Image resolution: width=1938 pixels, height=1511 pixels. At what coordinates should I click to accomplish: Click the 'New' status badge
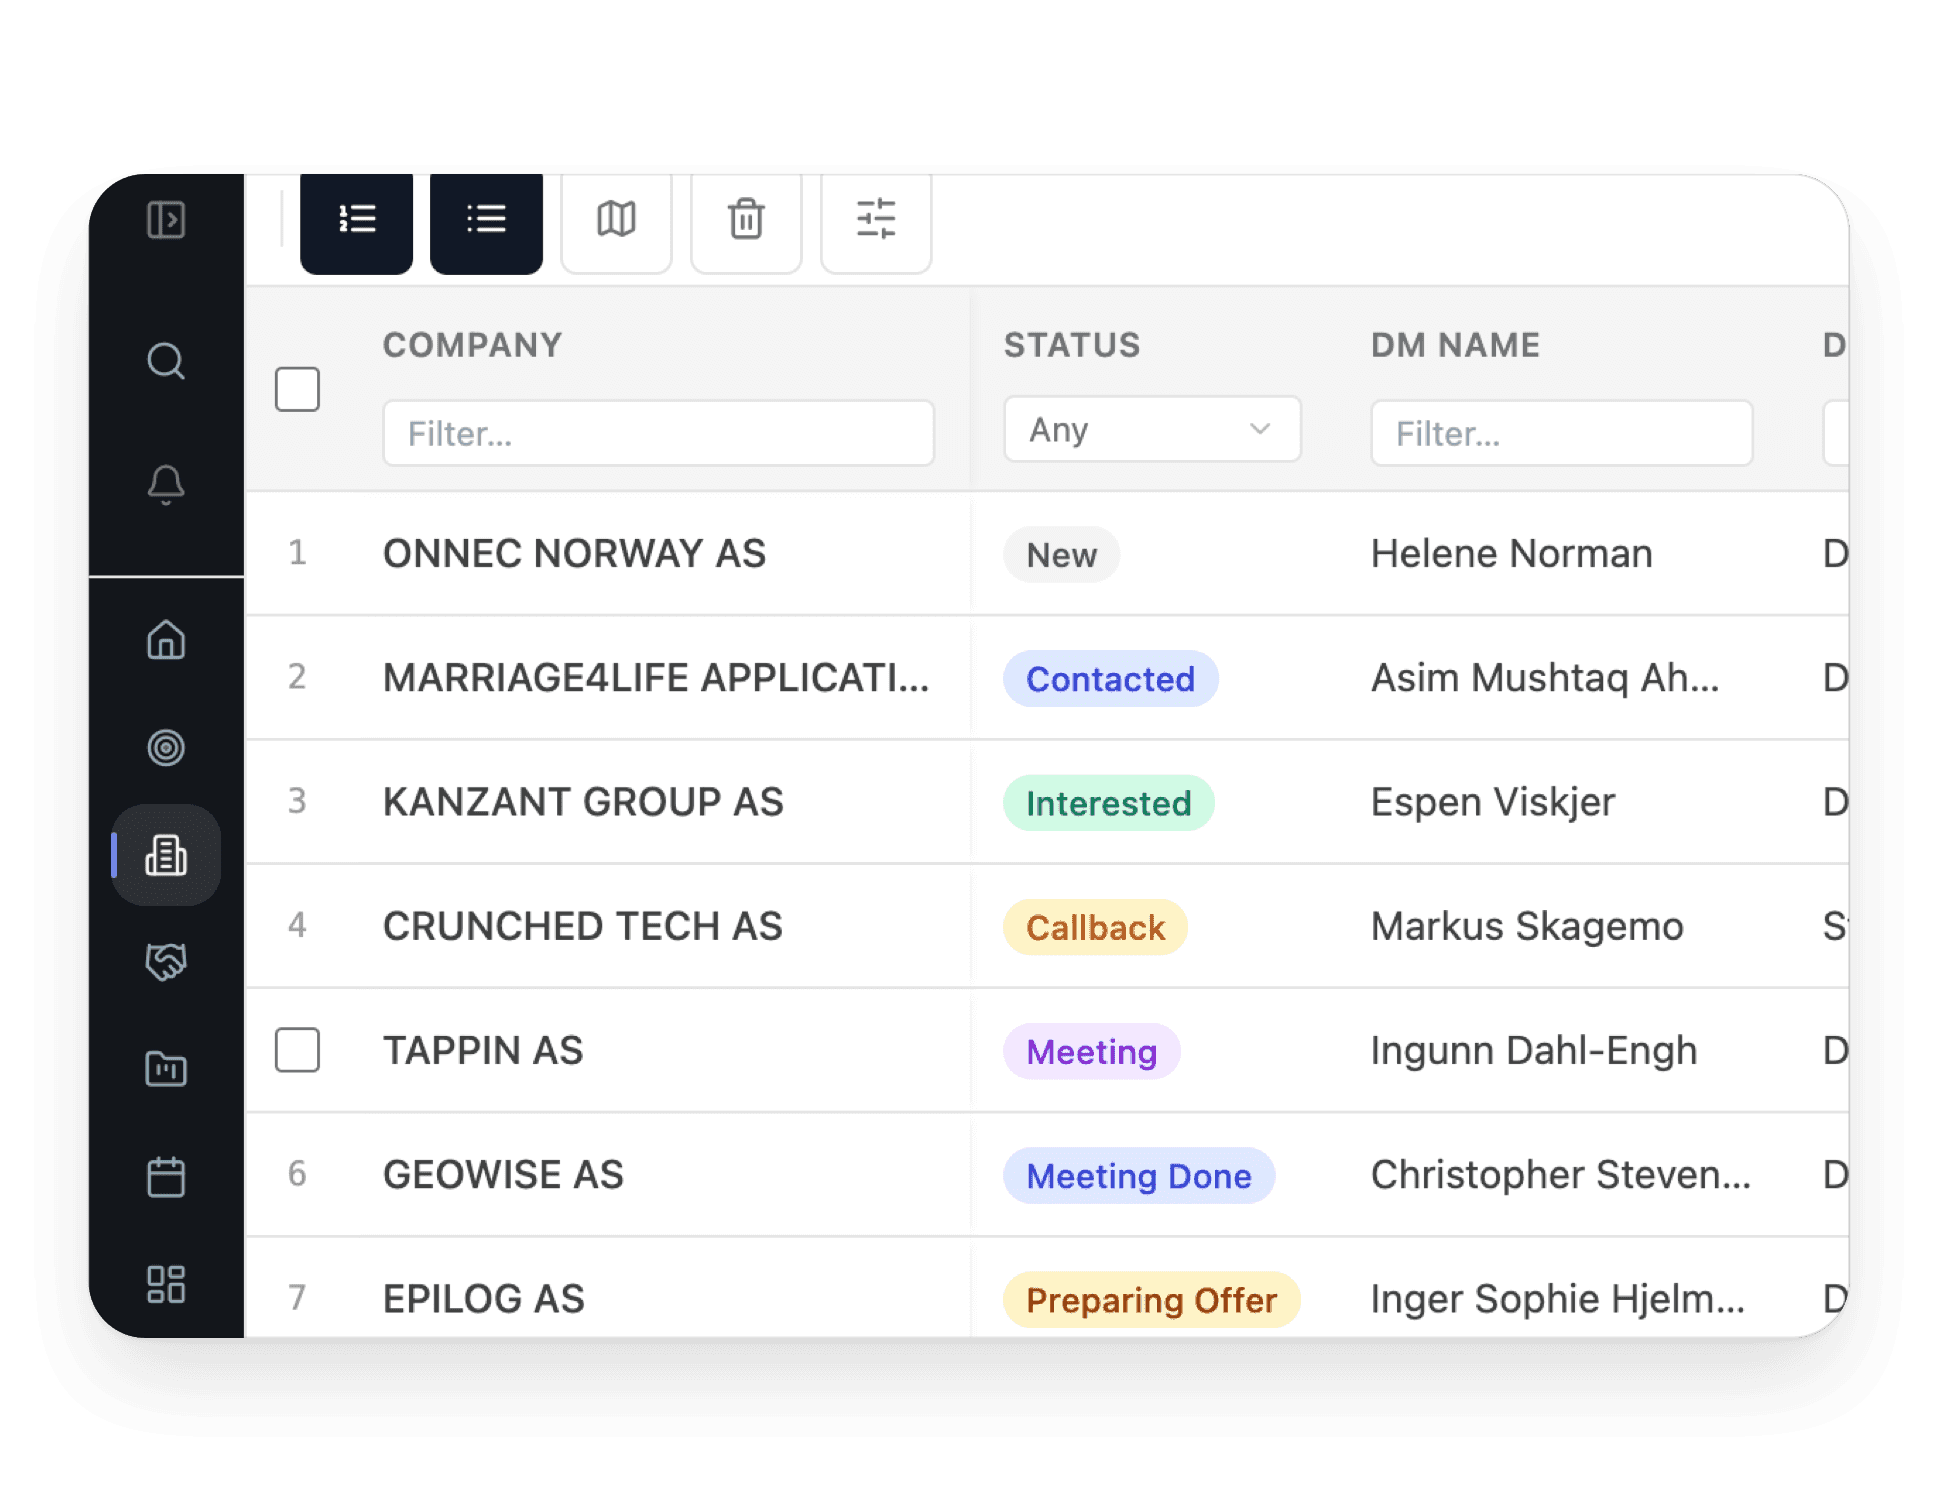pyautogui.click(x=1061, y=555)
